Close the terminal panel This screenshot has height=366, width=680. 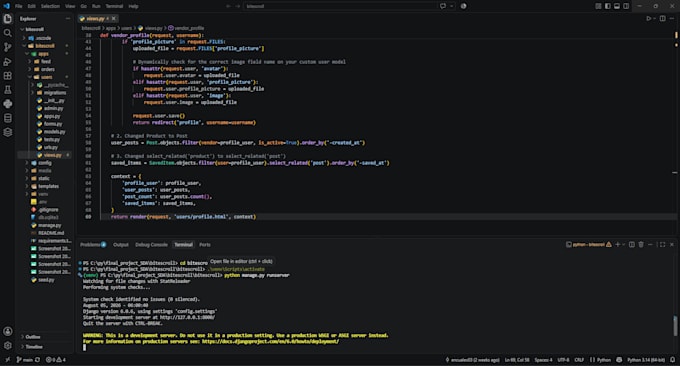point(672,245)
